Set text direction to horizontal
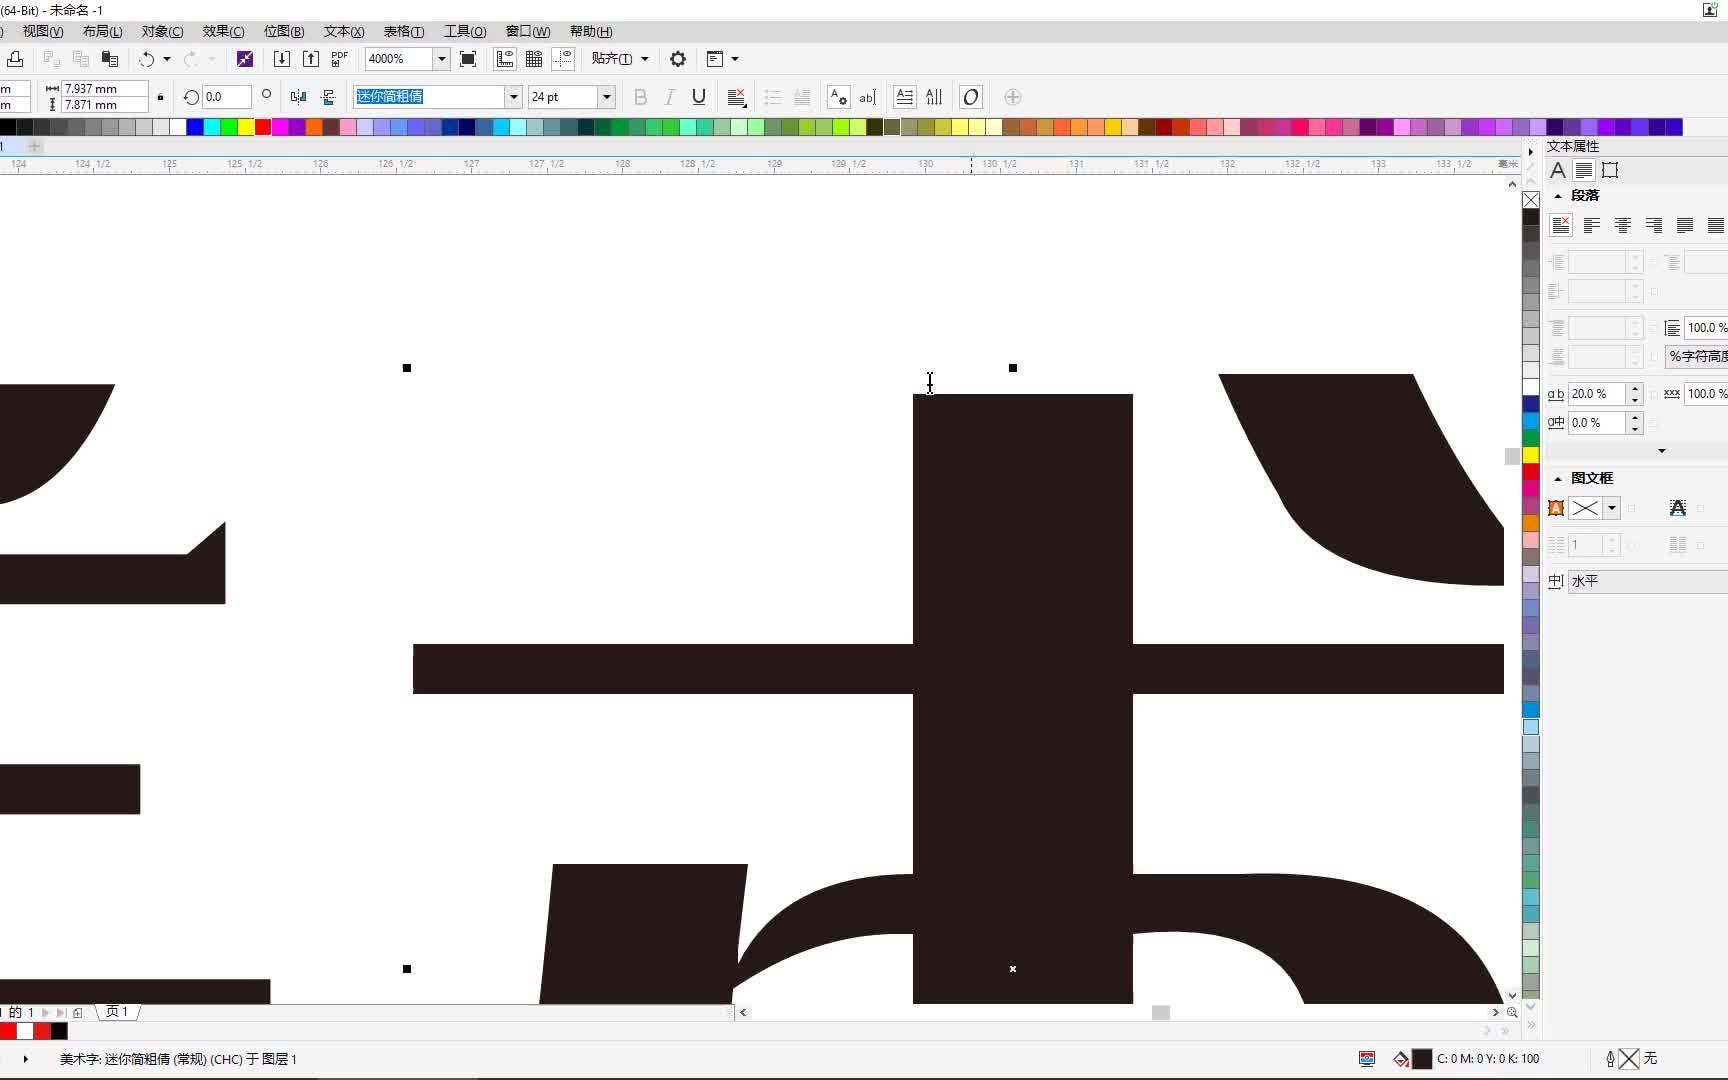Screen dimensions: 1728x1080 pyautogui.click(x=904, y=97)
